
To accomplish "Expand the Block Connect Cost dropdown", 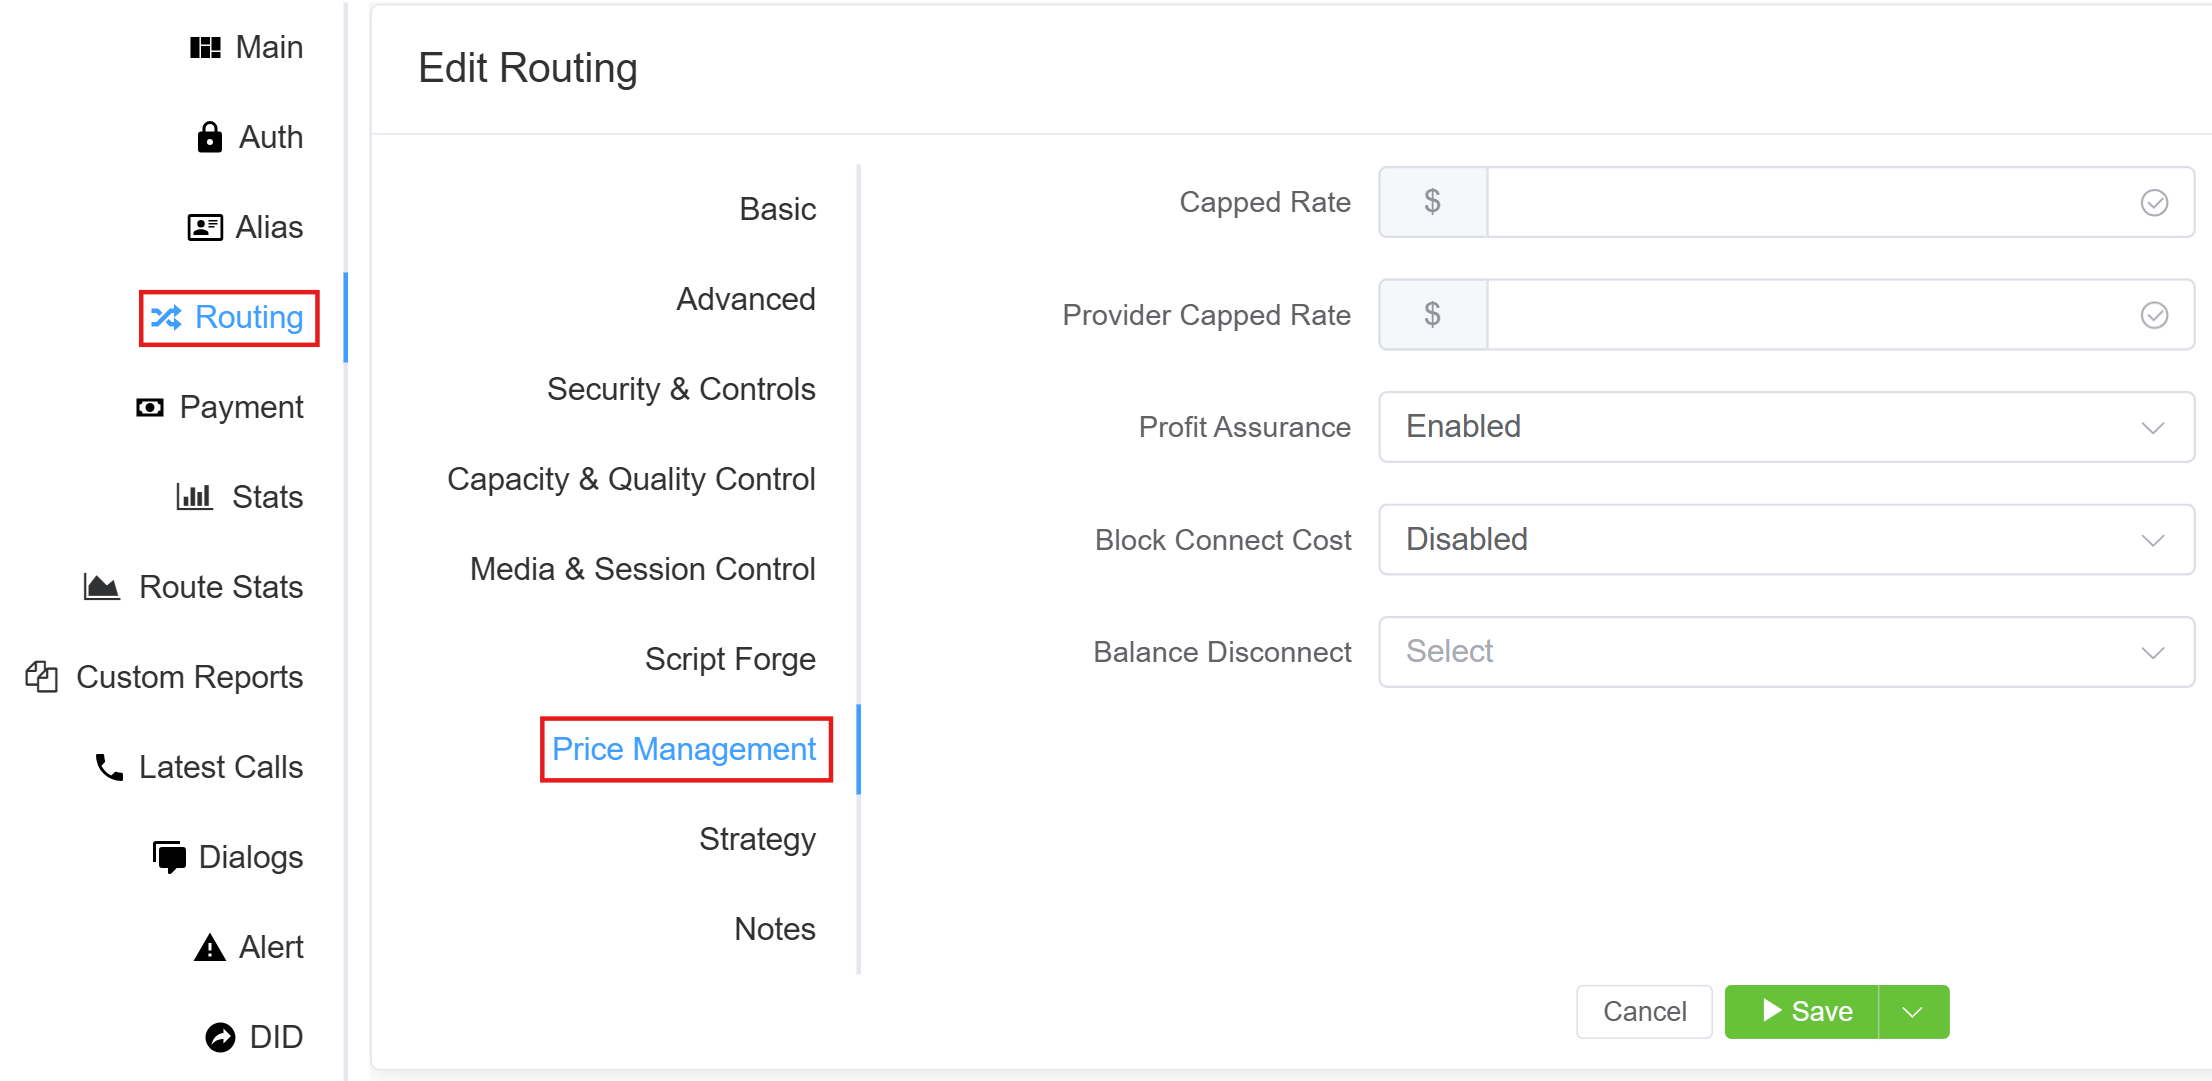I will [1786, 540].
